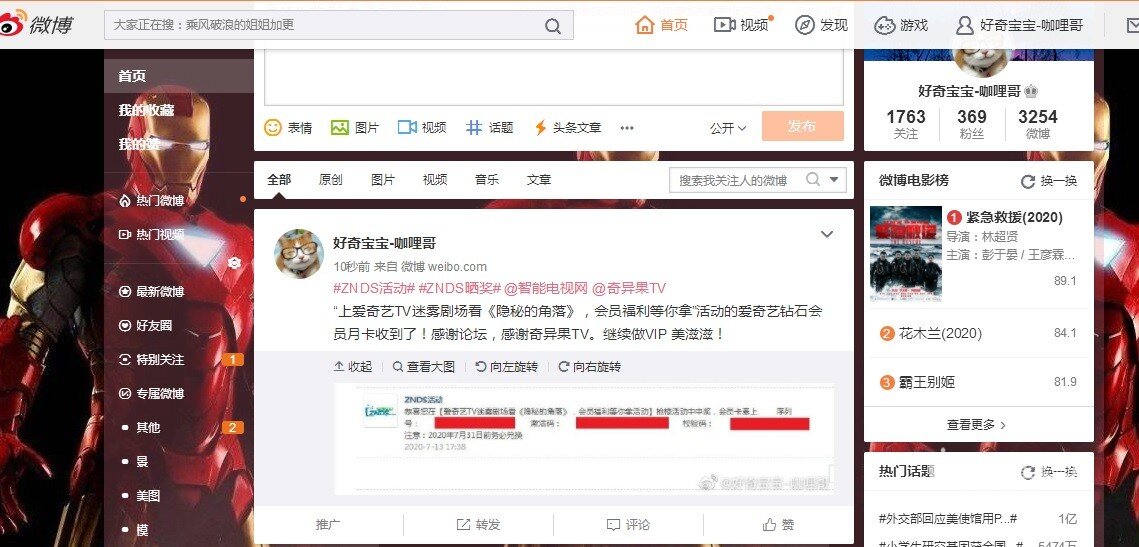Open 专属微博 in sidebar
Screen dimensions: 1139x547
(153, 394)
